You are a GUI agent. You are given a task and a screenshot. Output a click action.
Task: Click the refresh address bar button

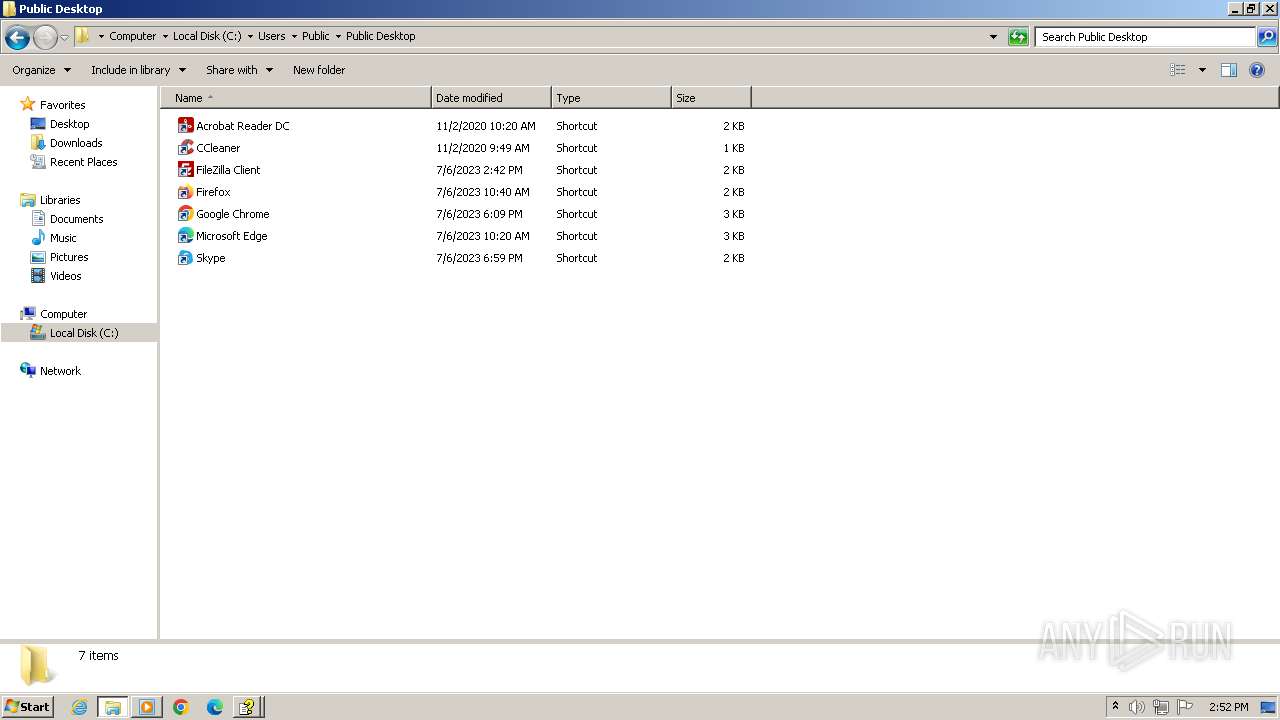tap(1018, 37)
